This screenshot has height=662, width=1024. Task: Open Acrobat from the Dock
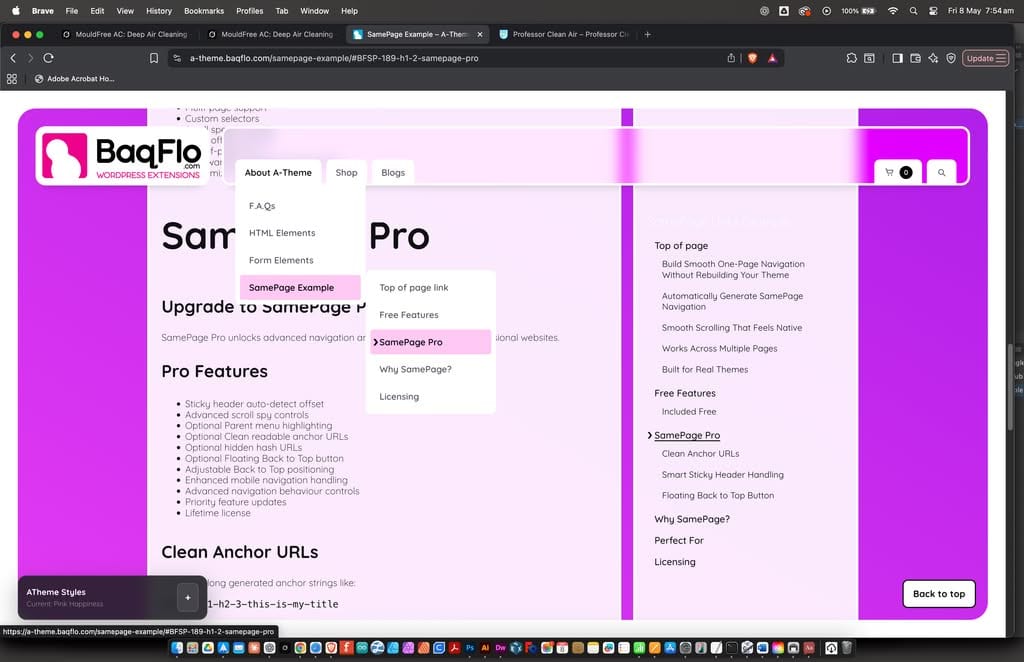coord(455,648)
